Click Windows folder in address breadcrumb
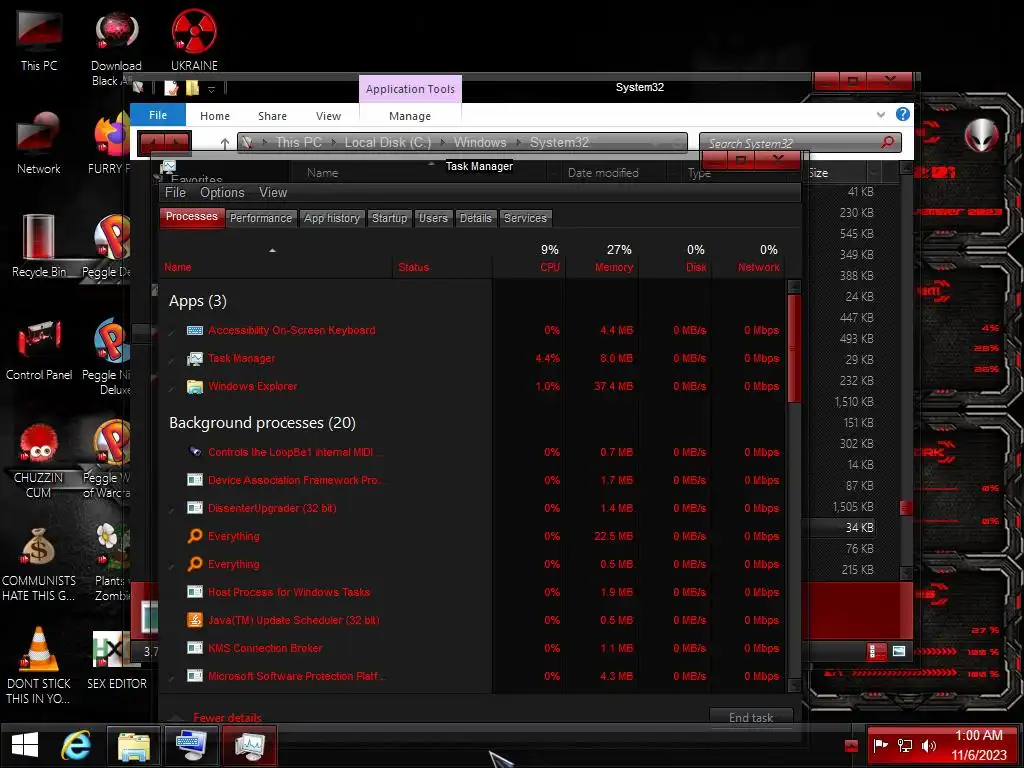The width and height of the screenshot is (1024, 768). pyautogui.click(x=480, y=142)
